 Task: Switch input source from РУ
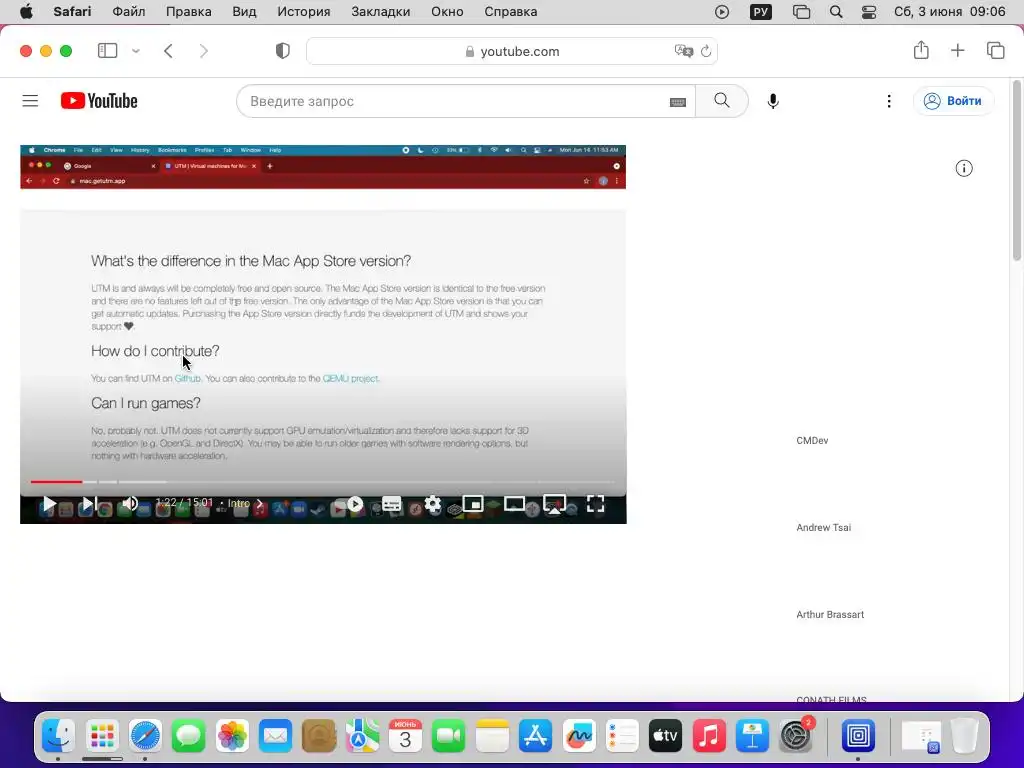pos(761,12)
